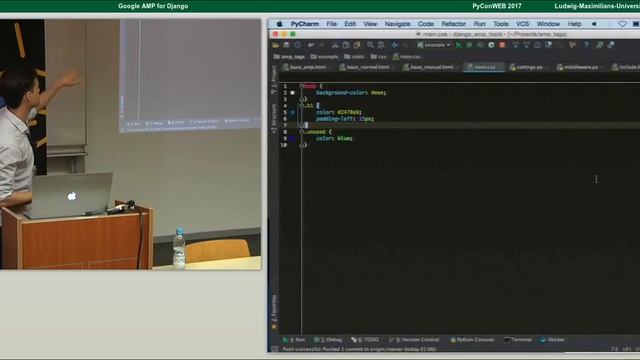Collapse the .unused rule fold marker
Viewport: 640px width, 360px height.
tap(301, 132)
